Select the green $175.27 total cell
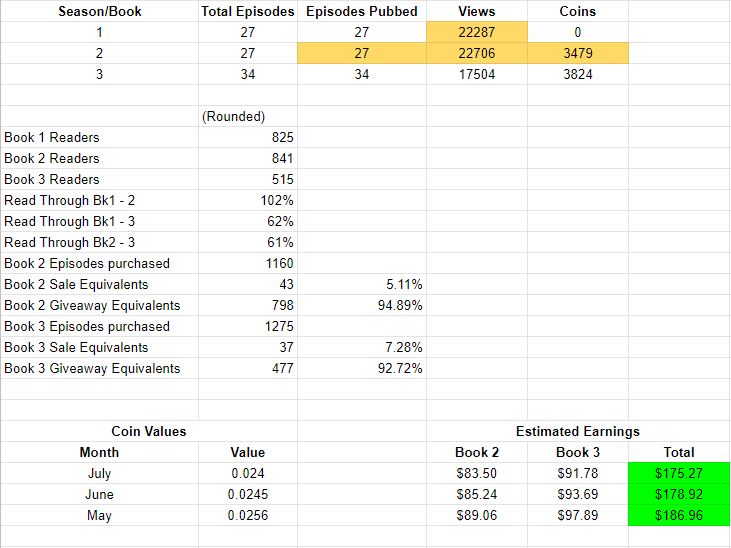Screen dimensions: 731x548 tap(679, 473)
